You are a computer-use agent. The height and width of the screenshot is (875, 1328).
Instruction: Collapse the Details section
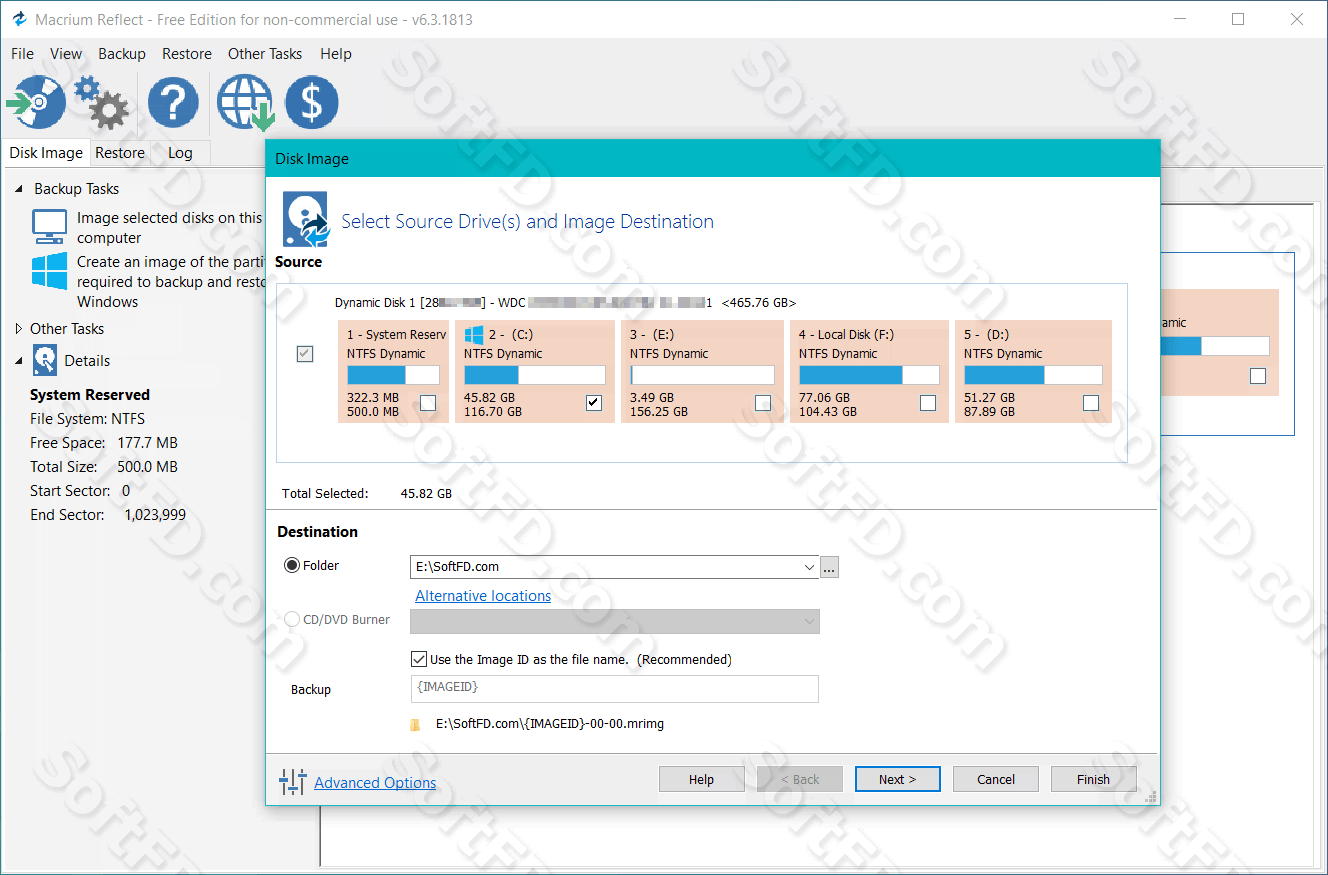coord(18,361)
